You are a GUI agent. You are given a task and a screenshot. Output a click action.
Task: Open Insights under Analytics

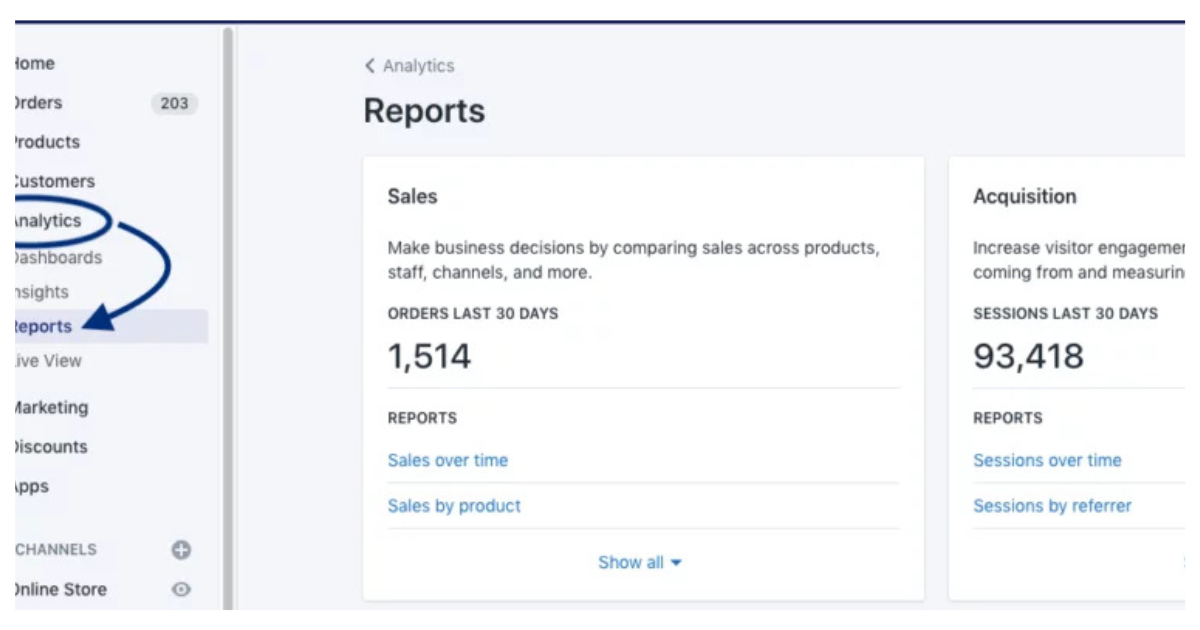(x=41, y=292)
